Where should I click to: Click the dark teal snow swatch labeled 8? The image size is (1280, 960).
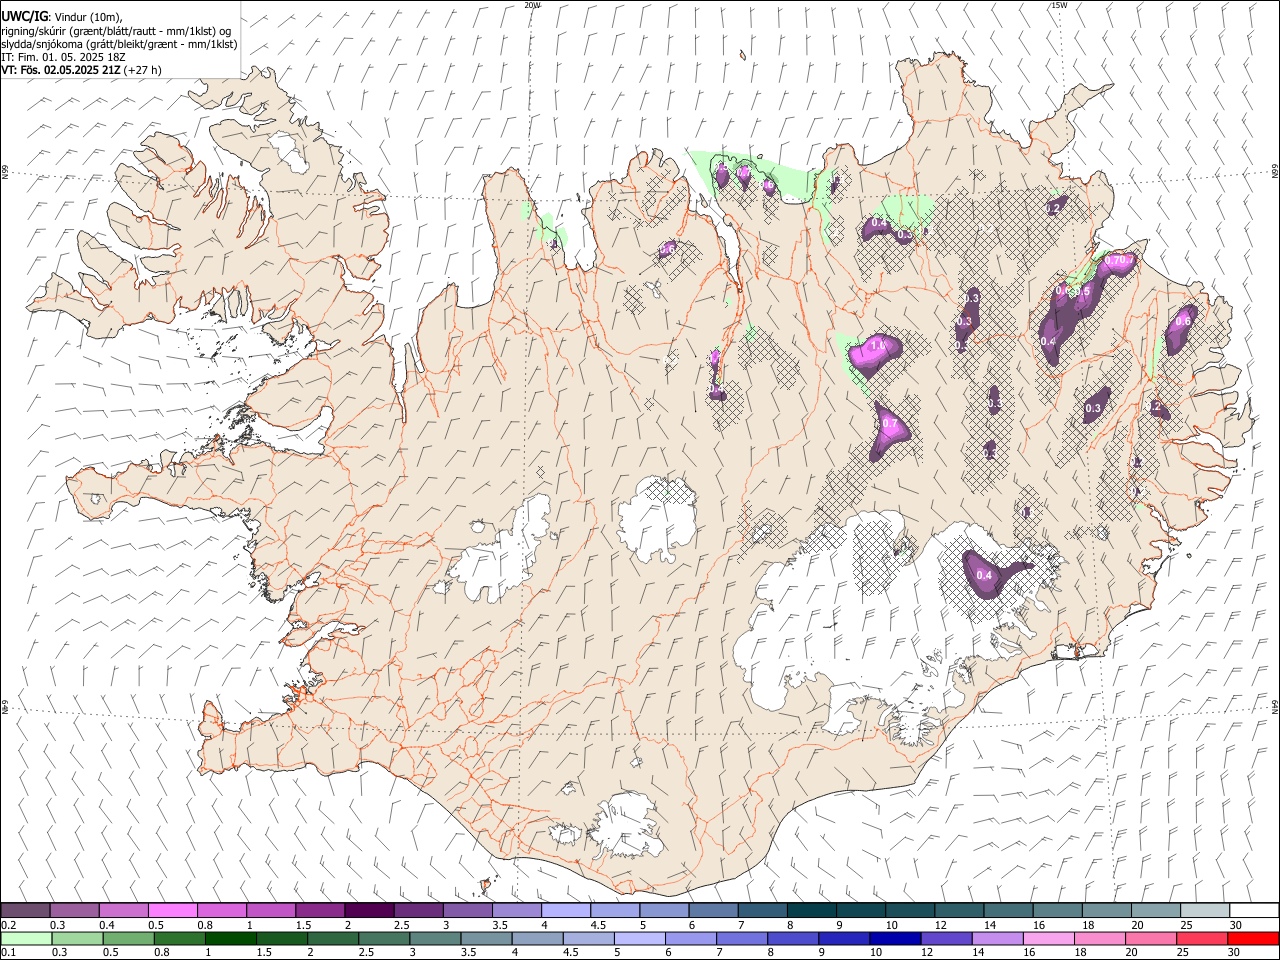812,911
